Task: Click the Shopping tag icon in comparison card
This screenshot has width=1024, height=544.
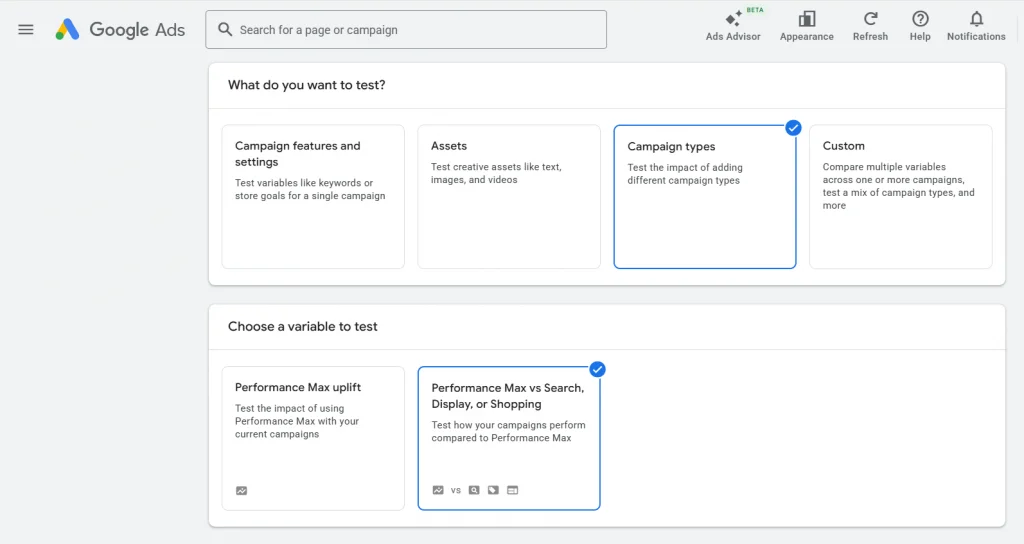Action: [x=493, y=490]
